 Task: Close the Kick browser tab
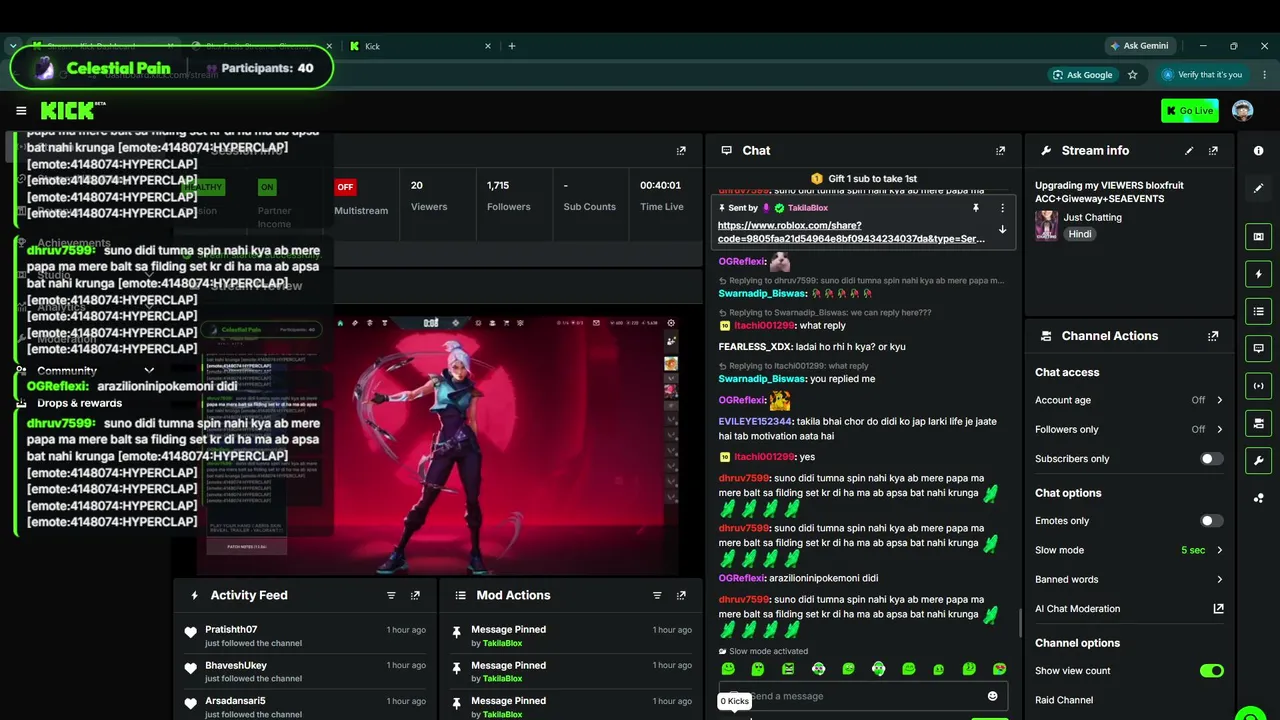pyautogui.click(x=489, y=46)
